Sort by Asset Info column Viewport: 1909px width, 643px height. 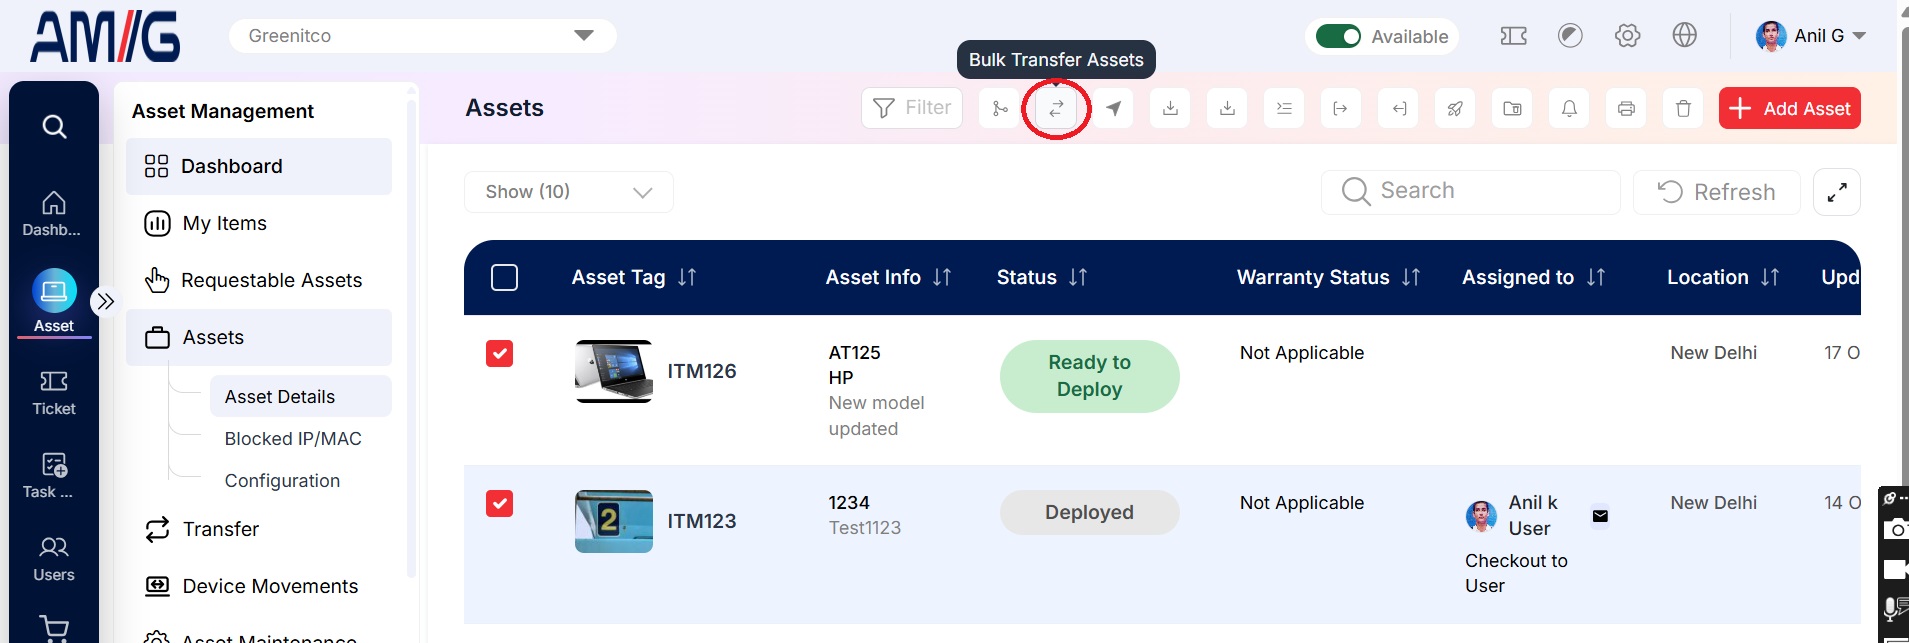tap(942, 277)
